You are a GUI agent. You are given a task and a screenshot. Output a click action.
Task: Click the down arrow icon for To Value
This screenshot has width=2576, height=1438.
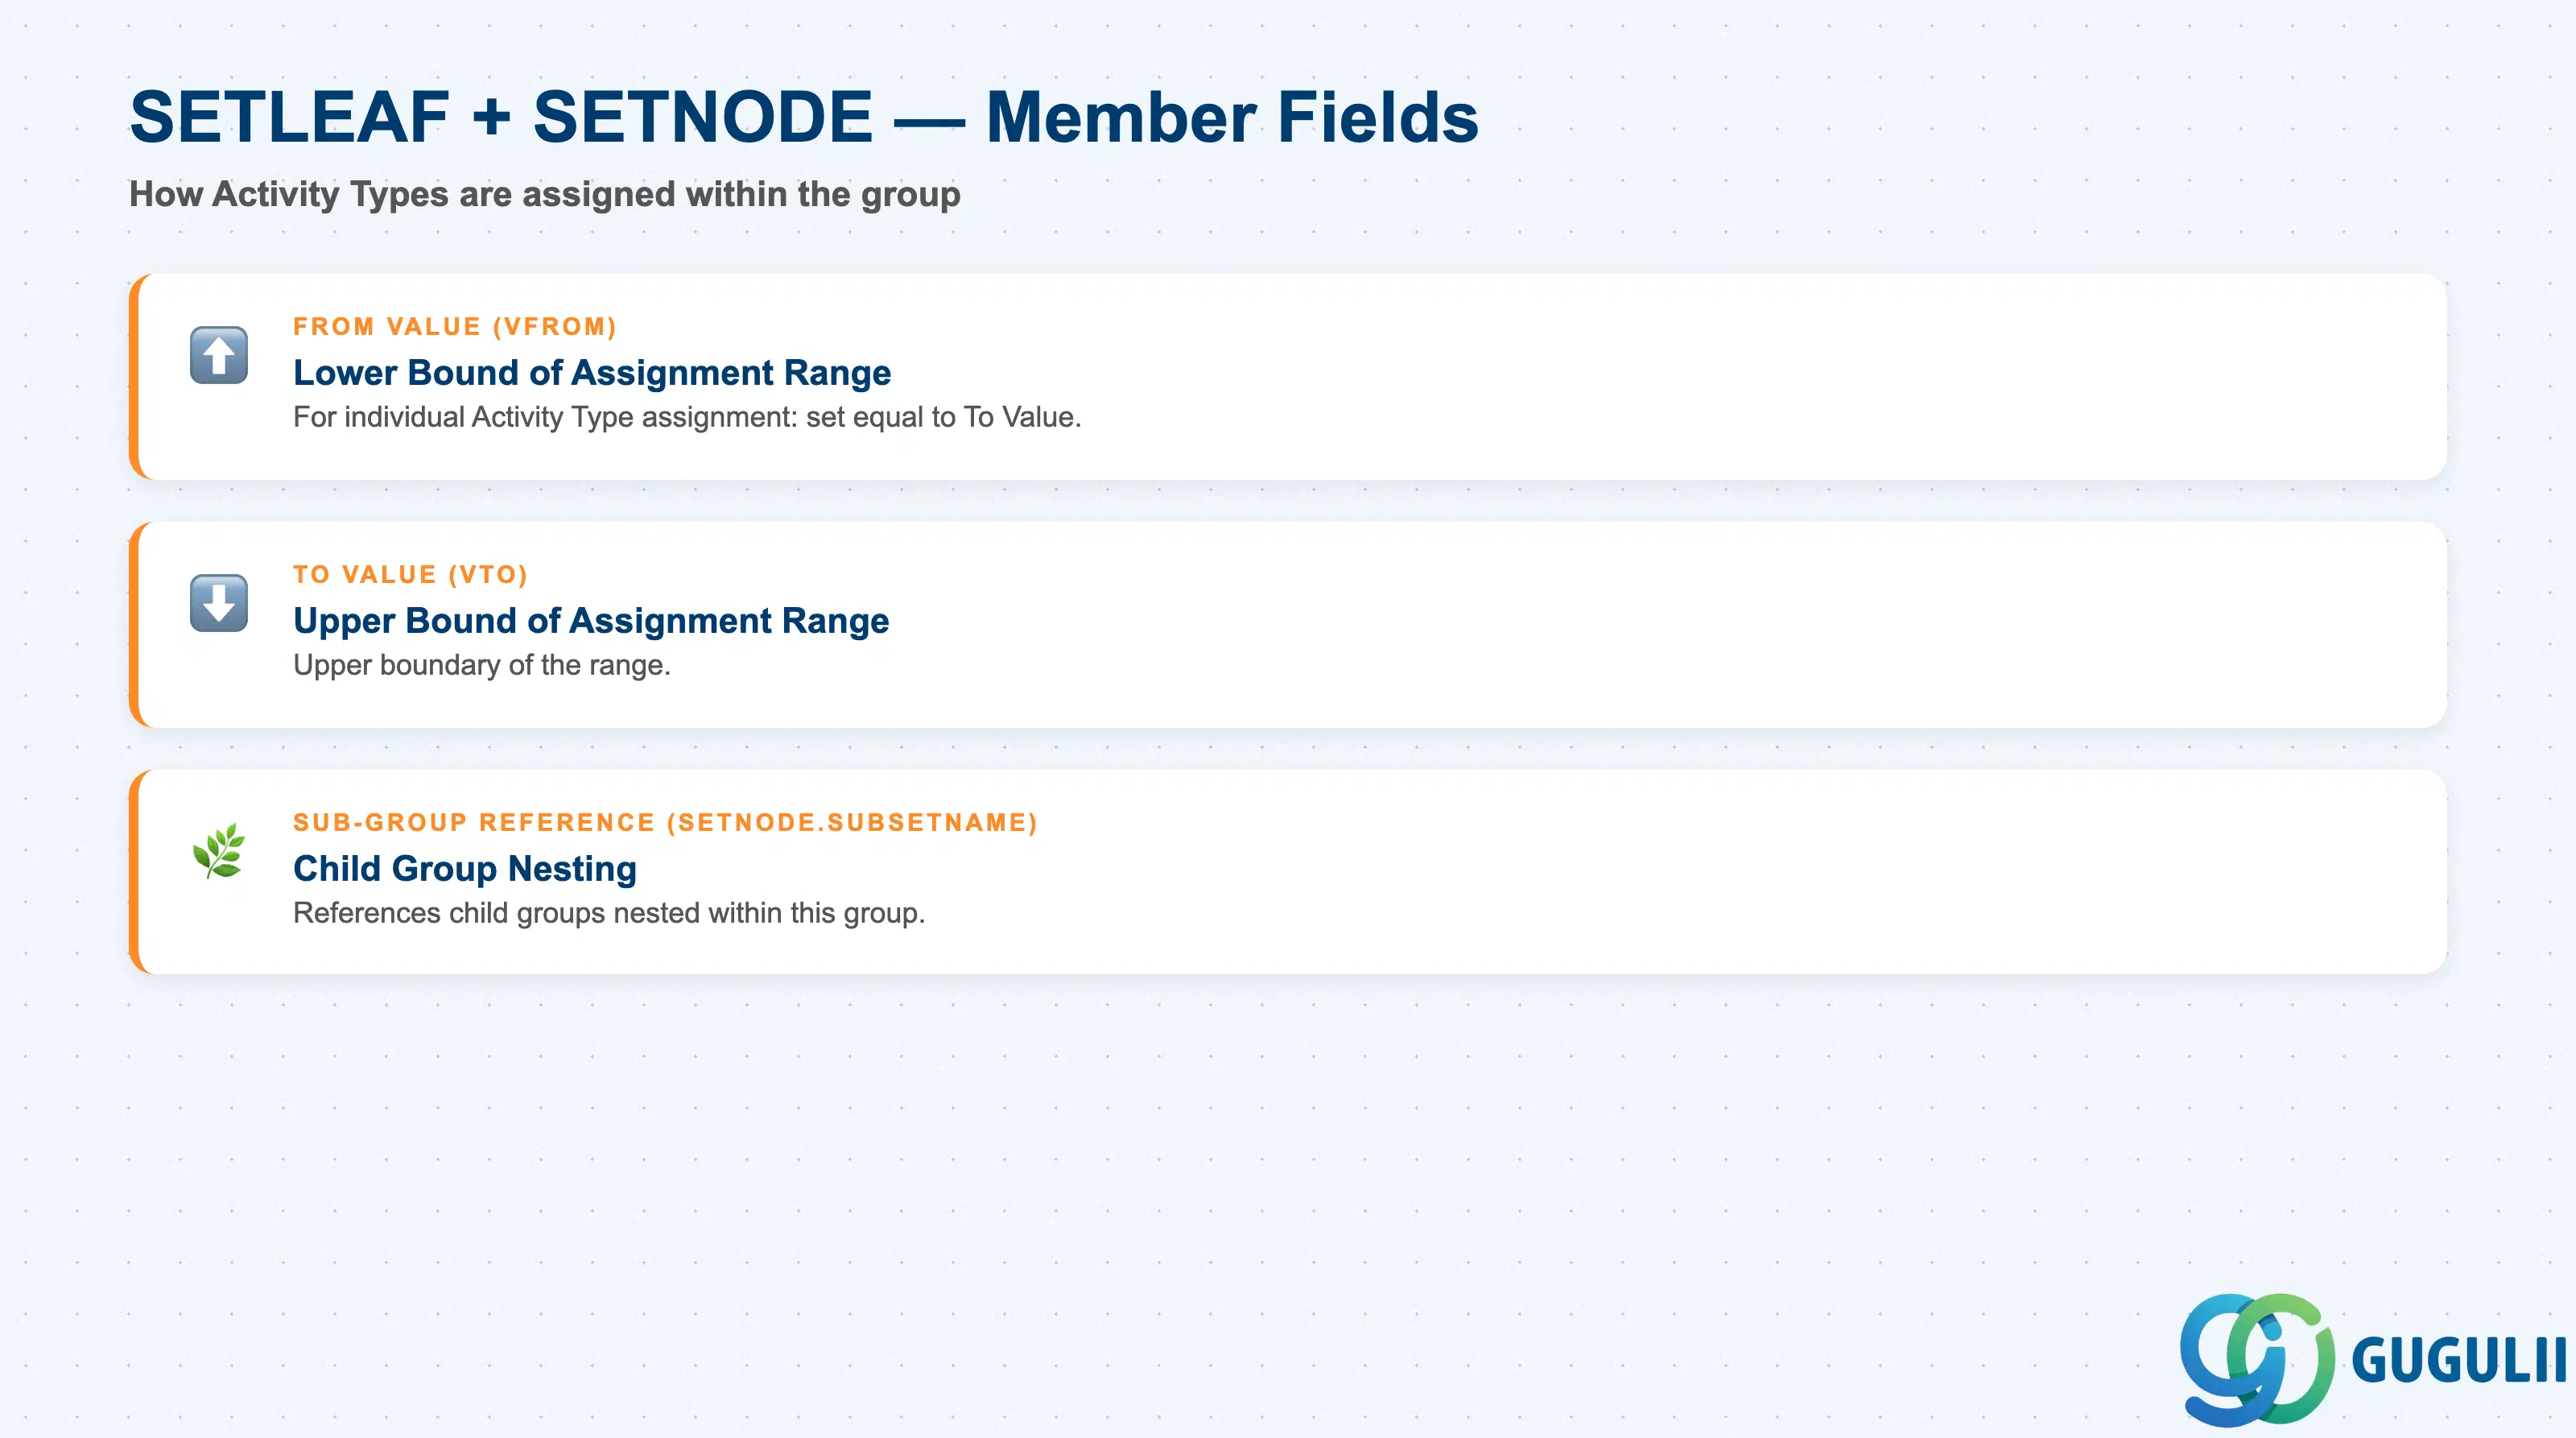(x=219, y=603)
